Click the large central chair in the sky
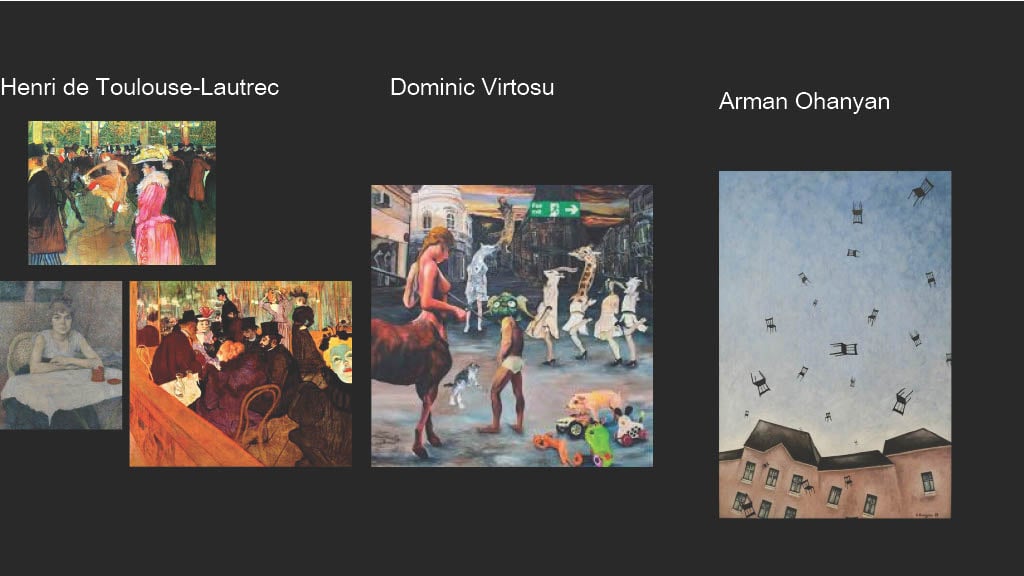This screenshot has width=1024, height=576. (843, 349)
